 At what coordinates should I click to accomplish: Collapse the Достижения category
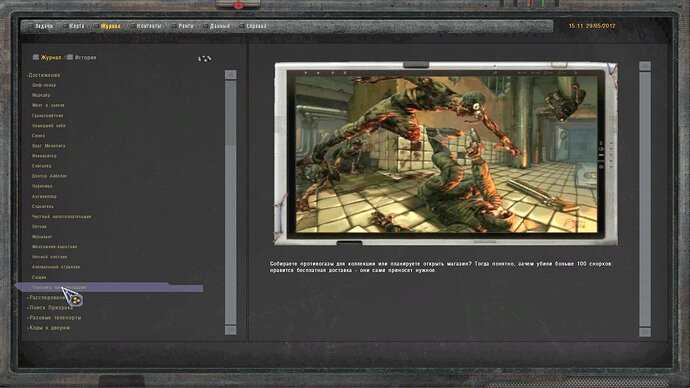[43, 75]
